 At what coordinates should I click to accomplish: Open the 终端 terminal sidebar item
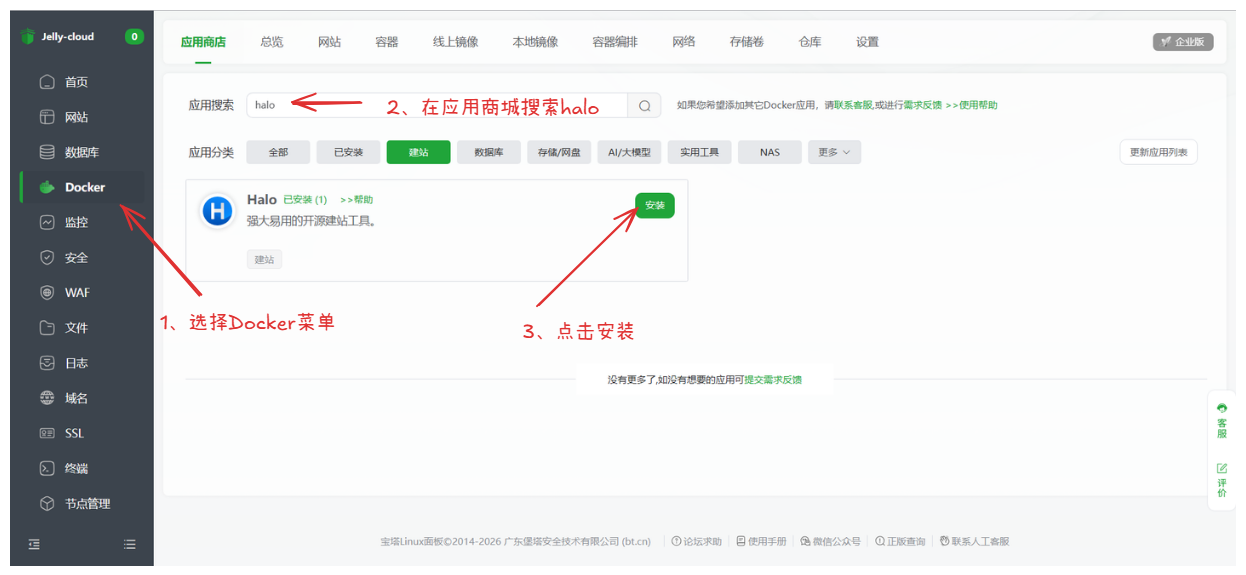[76, 468]
